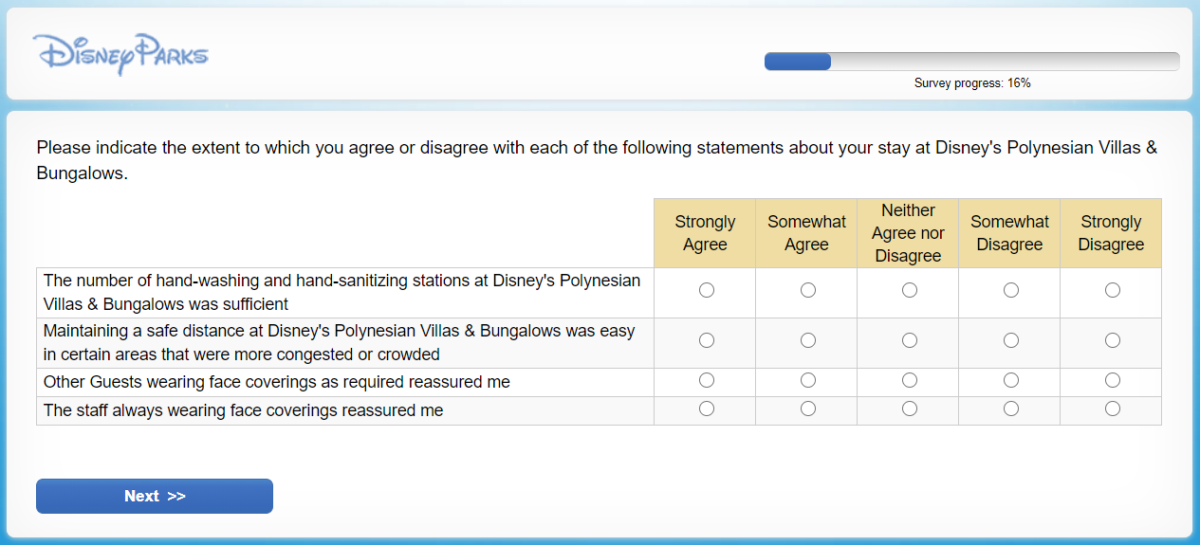Choose Somewhat Disagree for other Guests face coverings
The width and height of the screenshot is (1200, 545).
[x=1011, y=380]
